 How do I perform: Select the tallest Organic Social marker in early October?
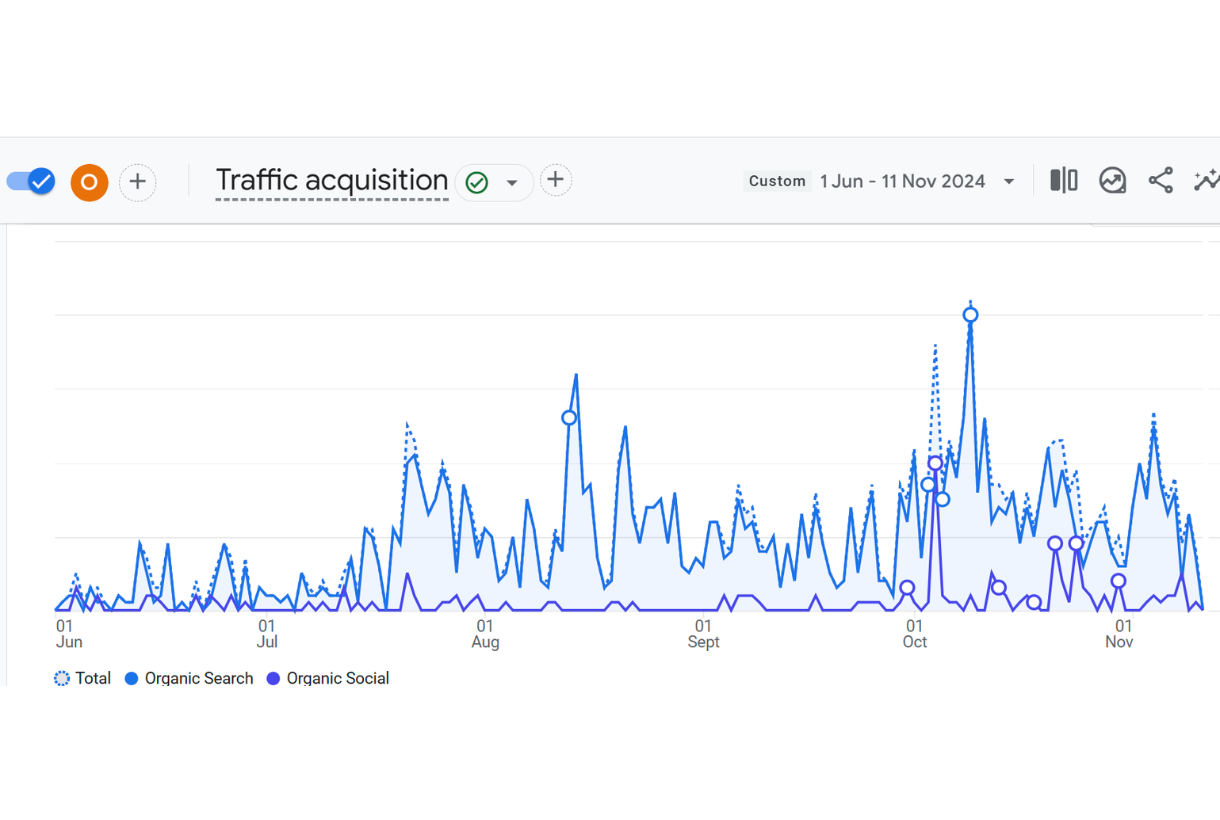(x=935, y=463)
